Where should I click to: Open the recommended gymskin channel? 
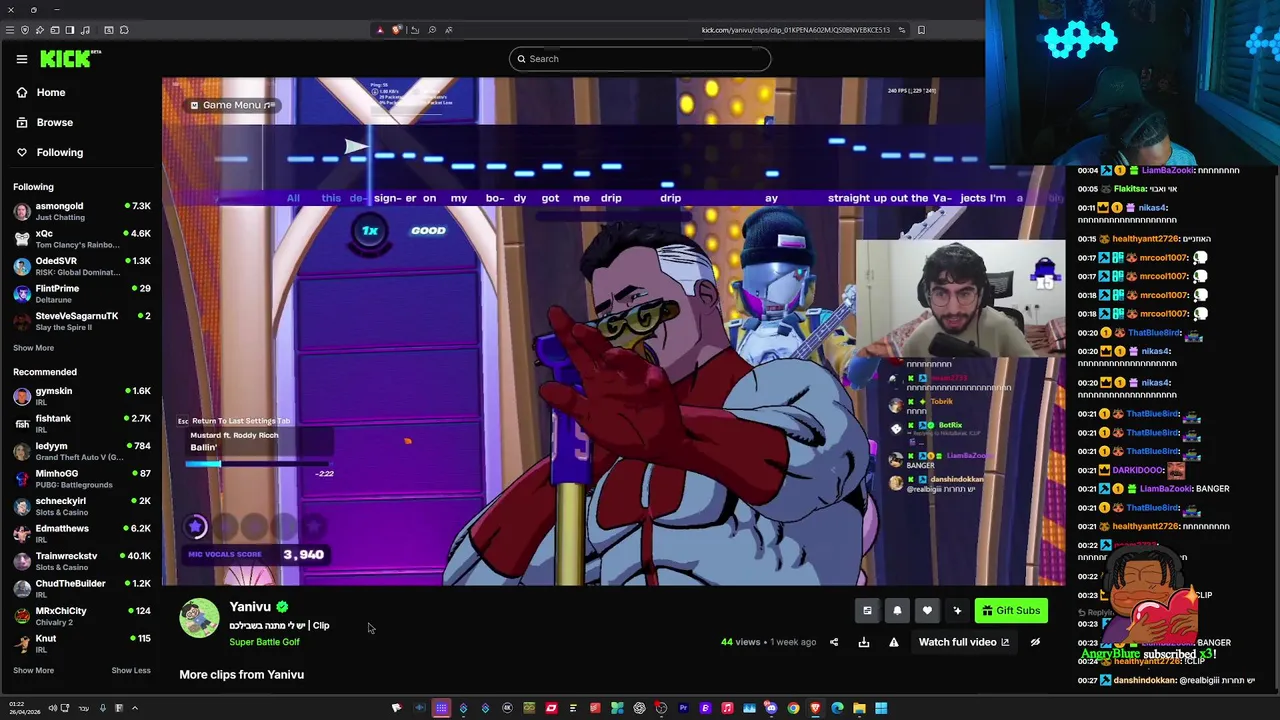coord(80,396)
